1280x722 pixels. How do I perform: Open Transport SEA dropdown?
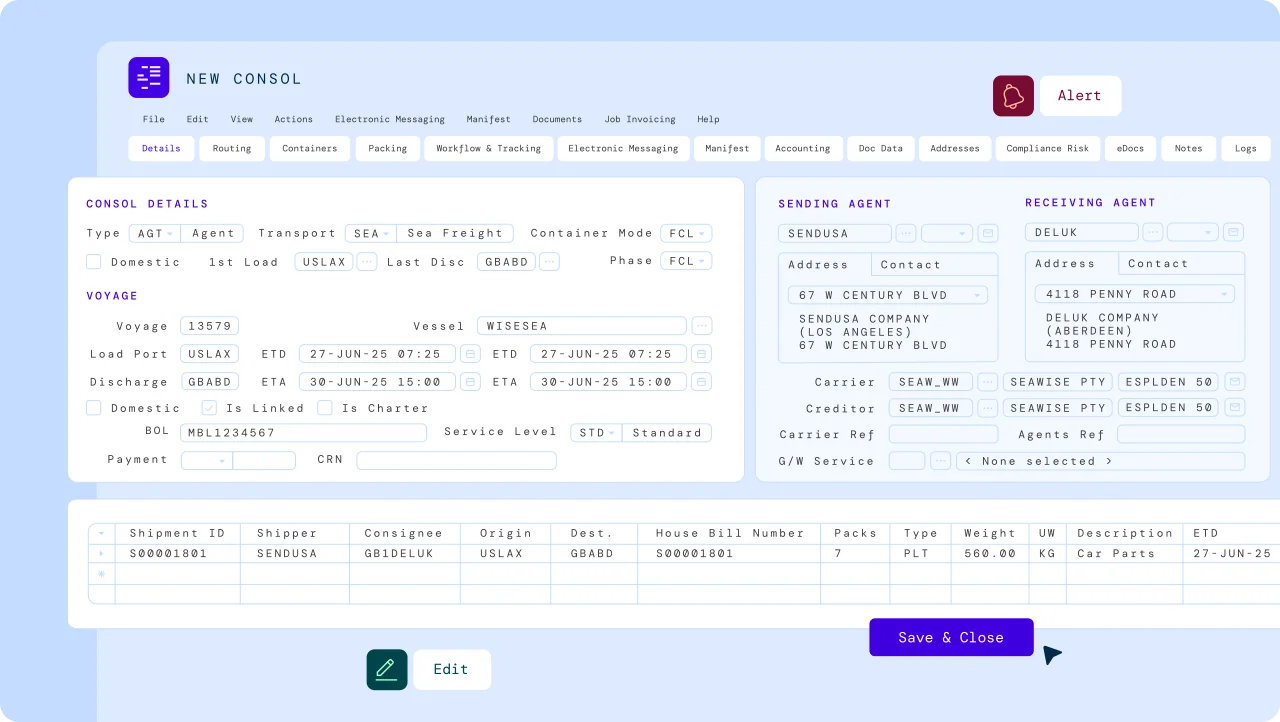pos(371,233)
